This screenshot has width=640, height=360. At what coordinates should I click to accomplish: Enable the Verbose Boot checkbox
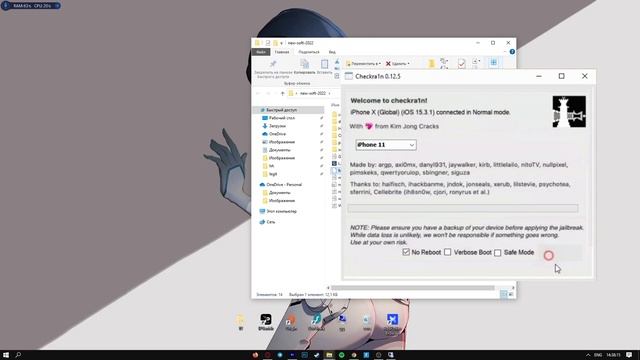point(448,252)
